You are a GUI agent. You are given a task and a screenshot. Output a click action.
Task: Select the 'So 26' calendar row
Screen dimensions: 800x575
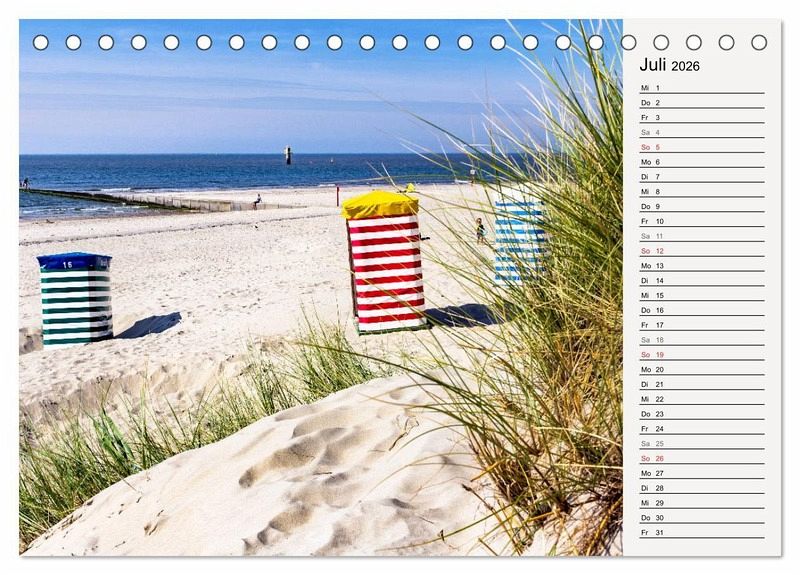pos(702,458)
